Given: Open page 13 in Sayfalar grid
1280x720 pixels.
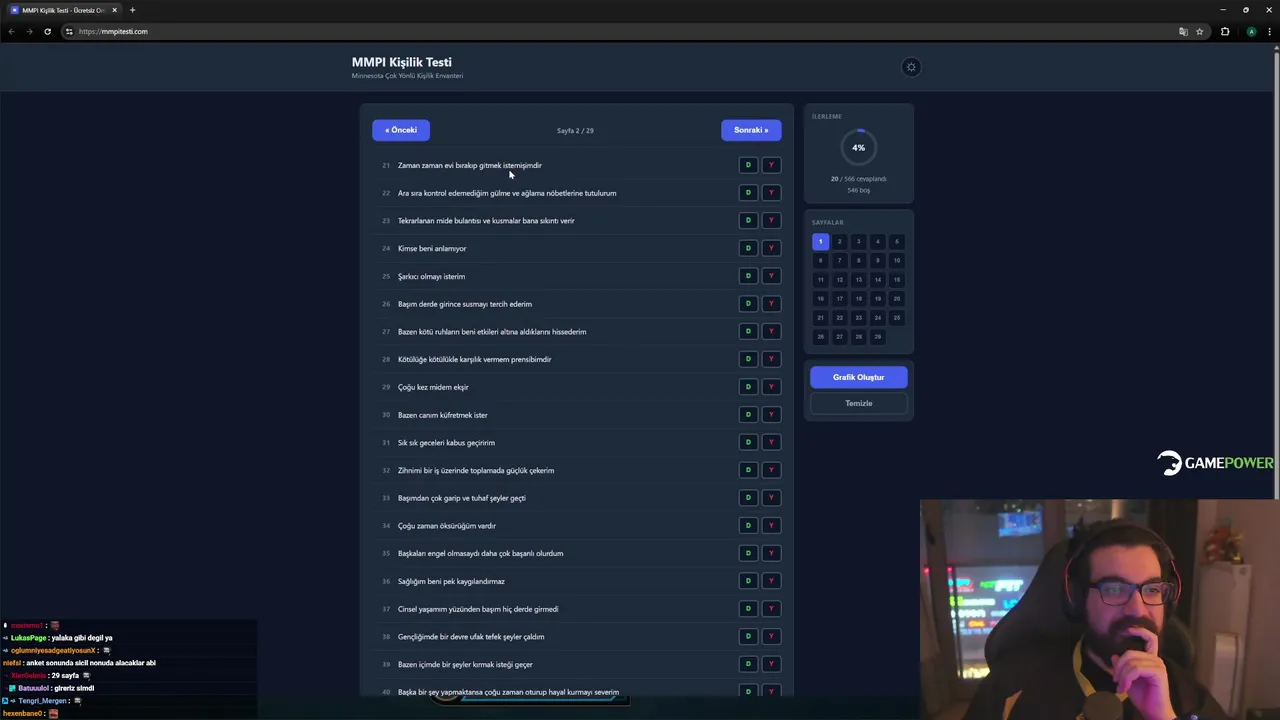Looking at the screenshot, I should 858,280.
